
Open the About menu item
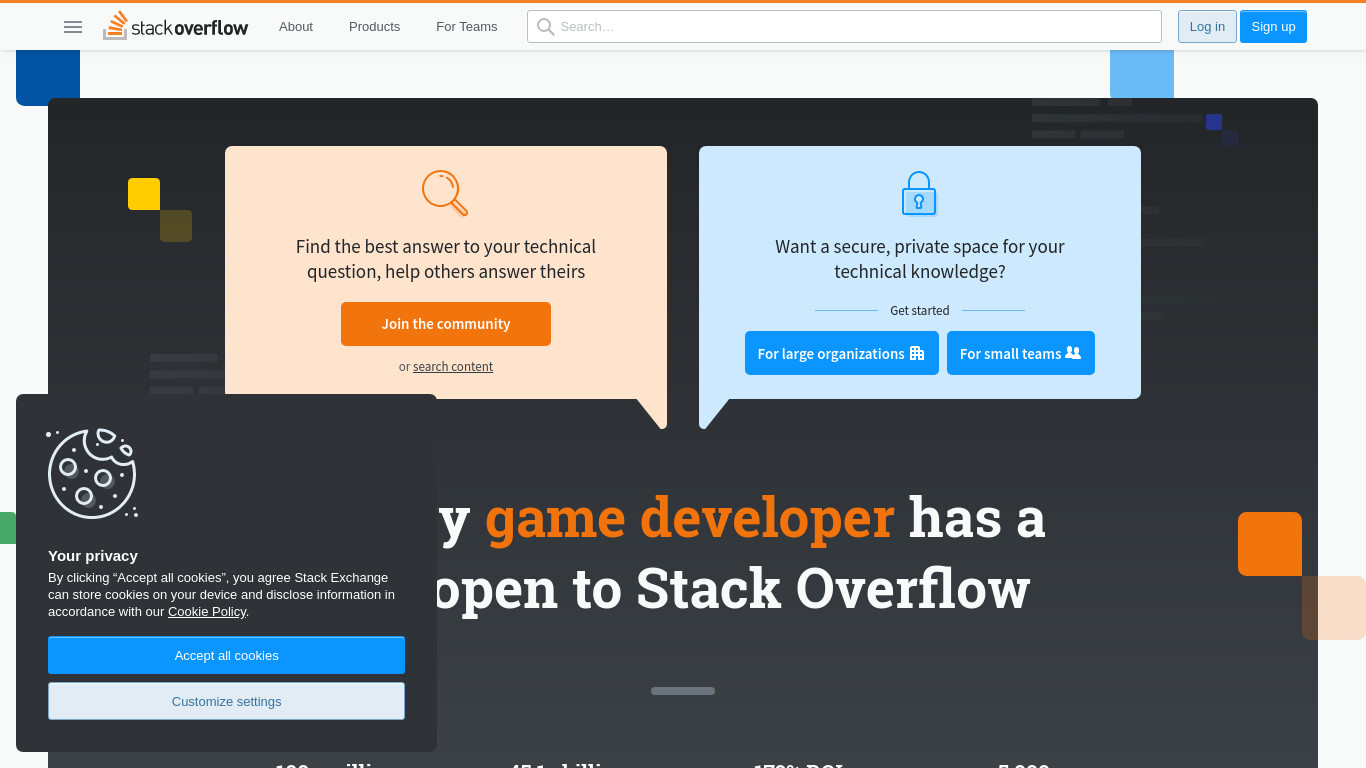[x=296, y=27]
